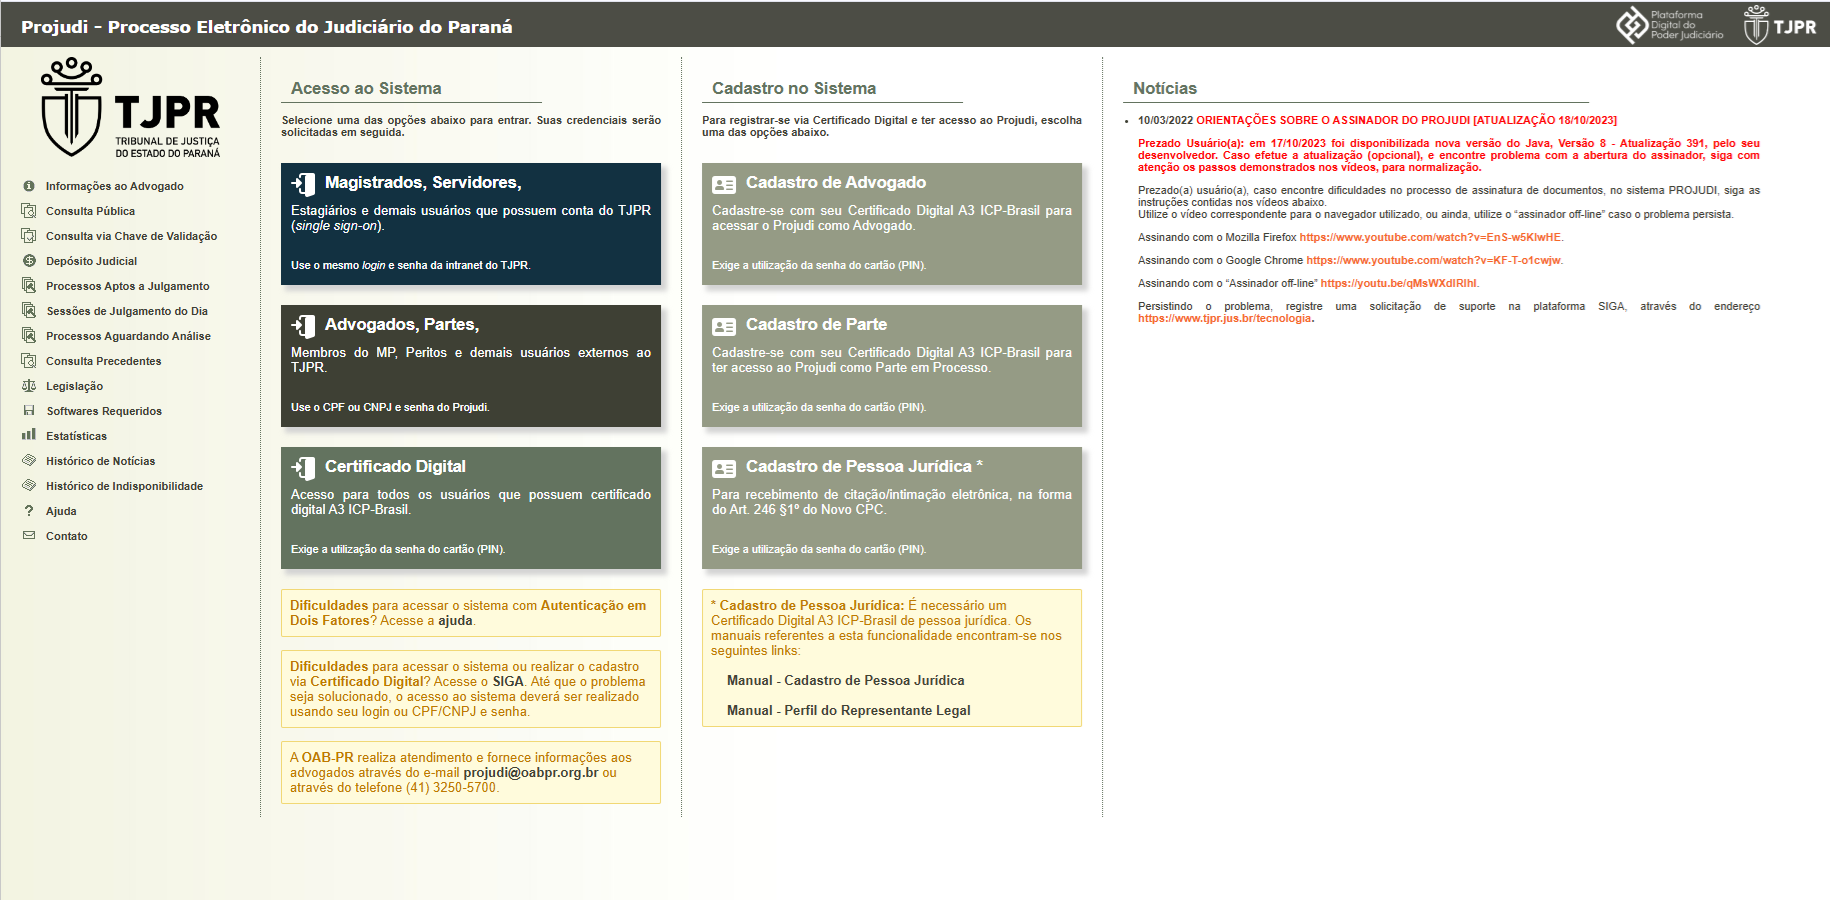Viewport: 1830px width, 900px height.
Task: Click the TJPR logo in the header bar
Action: [x=1780, y=25]
